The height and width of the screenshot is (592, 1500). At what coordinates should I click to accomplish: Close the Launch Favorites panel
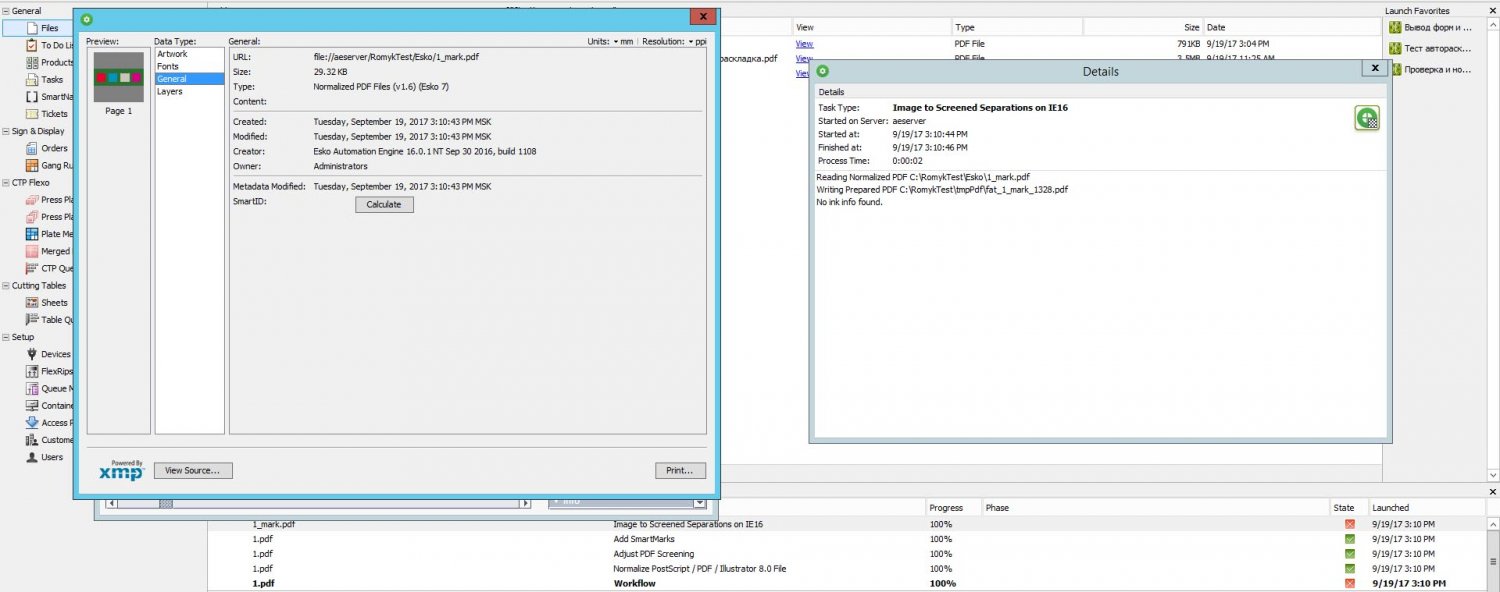pyautogui.click(x=1491, y=10)
